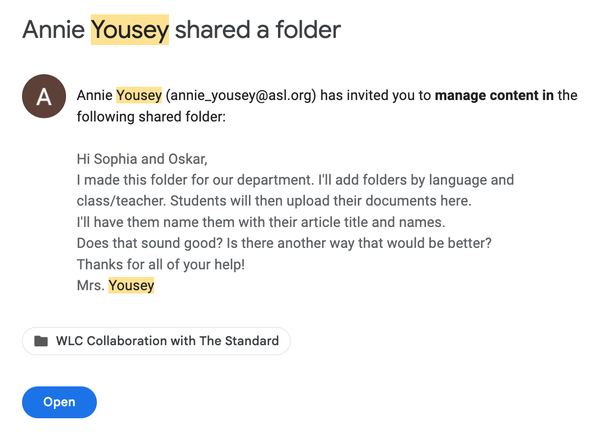This screenshot has height=432, width=600.
Task: Click the highlighted Yousey in the heading
Action: (x=130, y=29)
